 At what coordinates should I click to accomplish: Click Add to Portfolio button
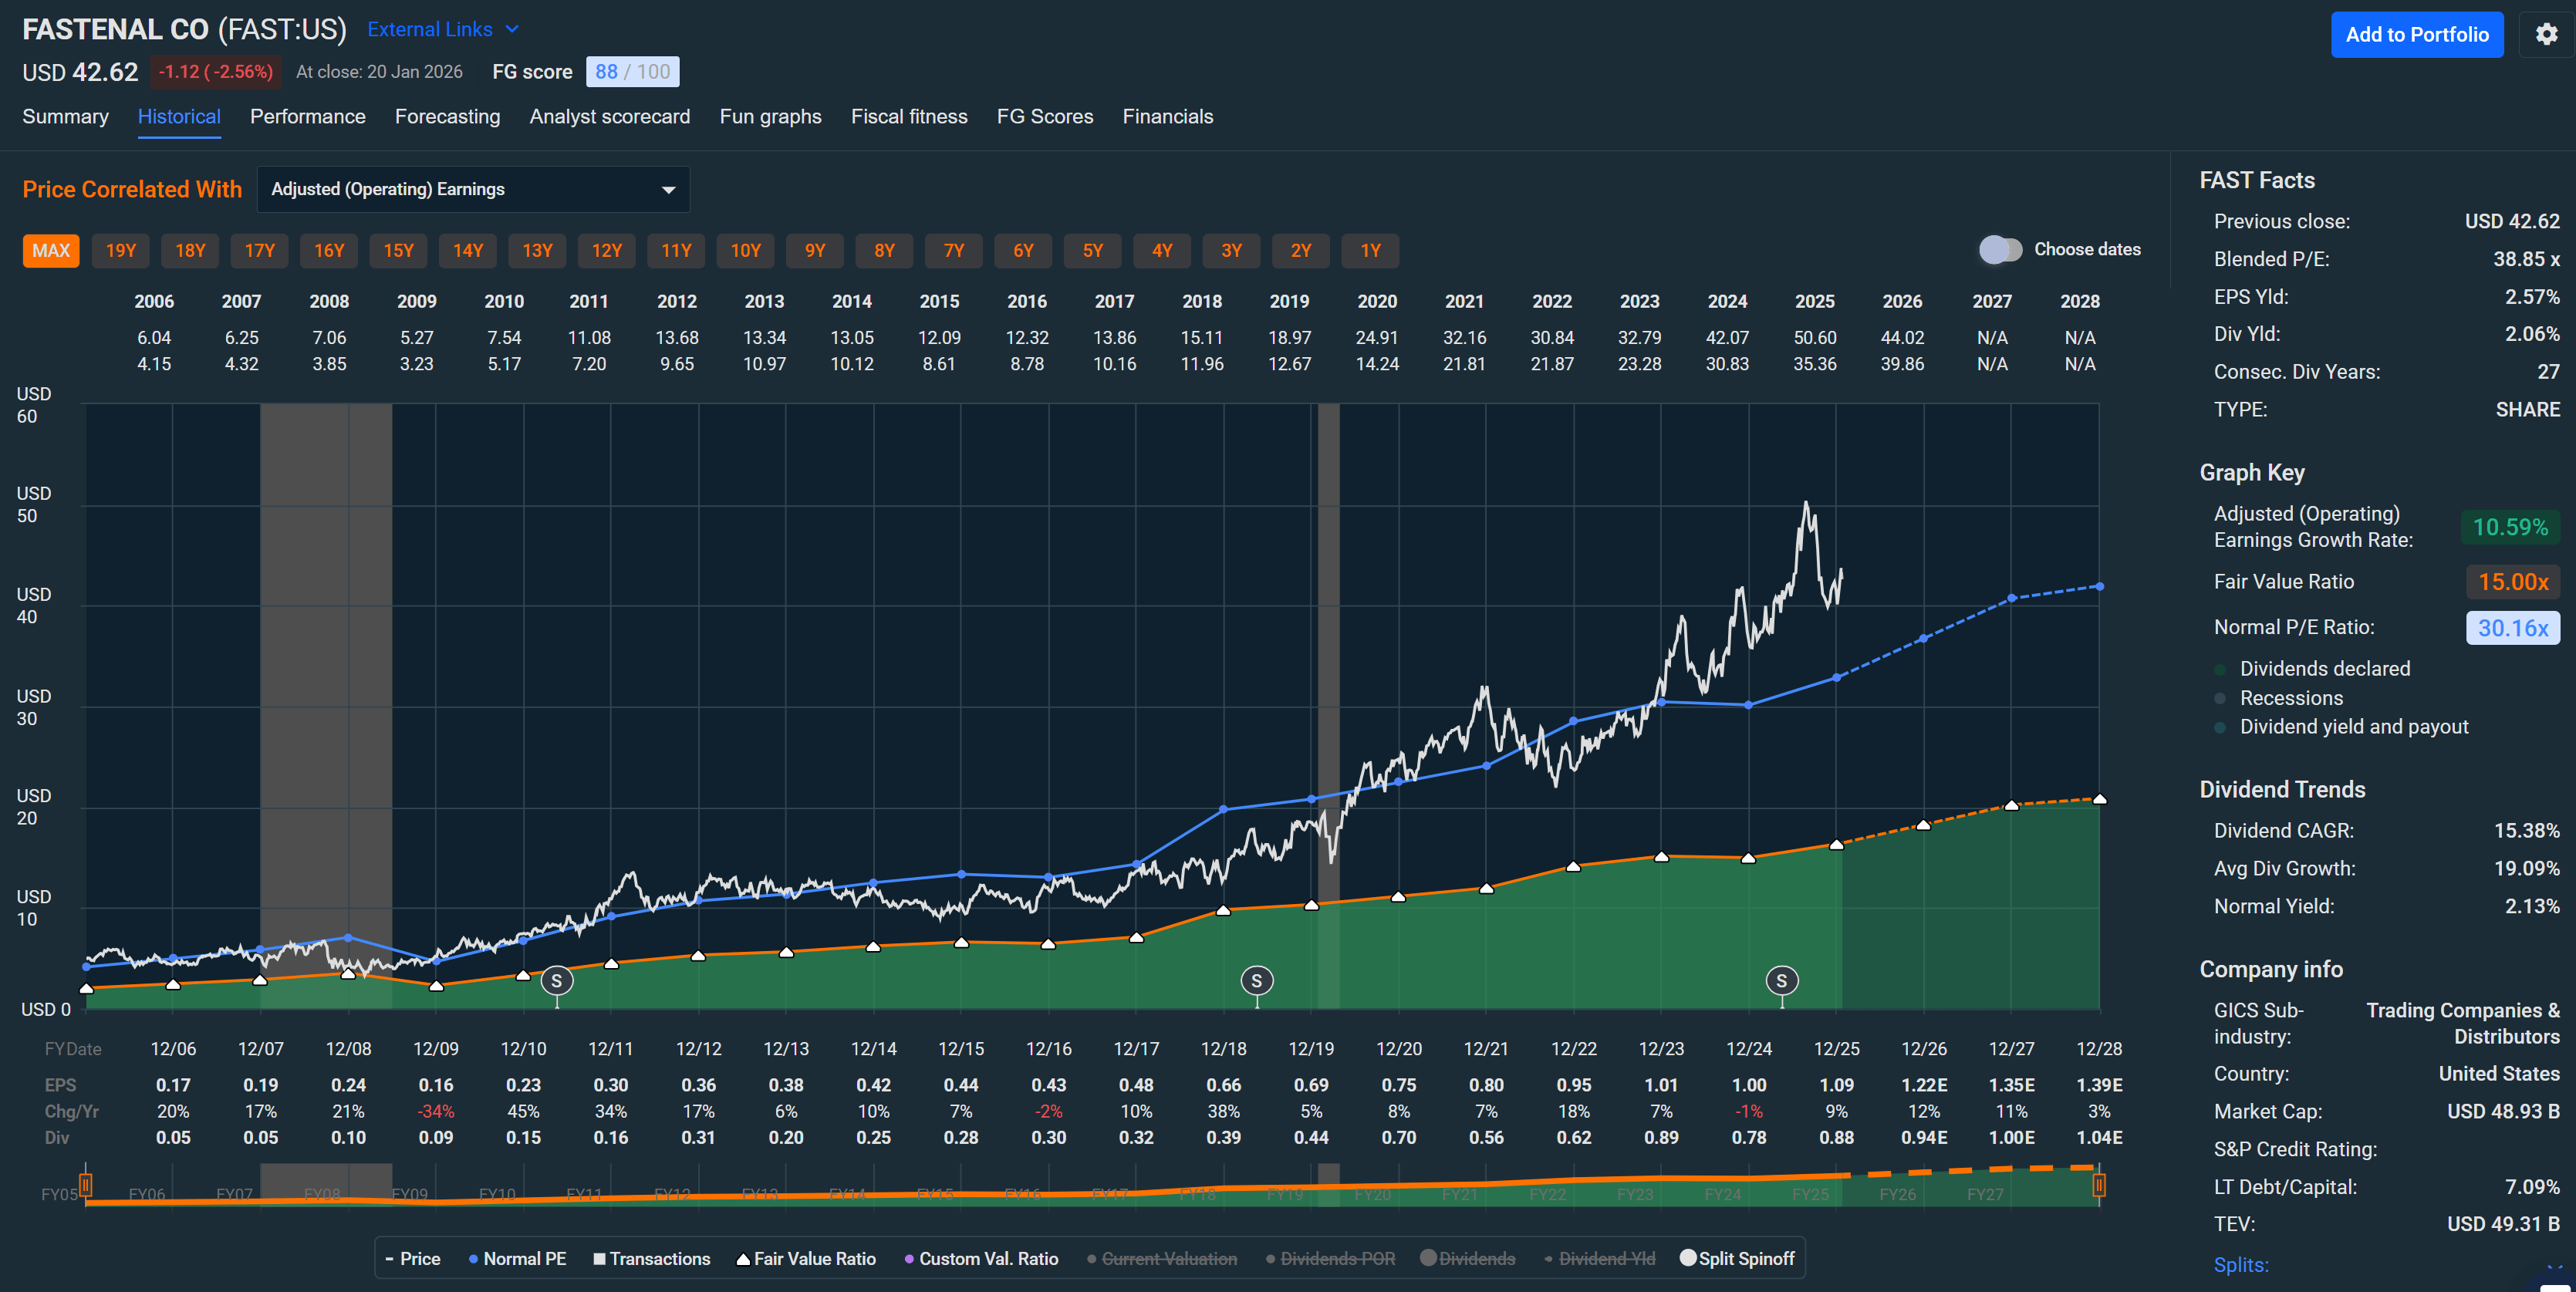[x=2416, y=34]
